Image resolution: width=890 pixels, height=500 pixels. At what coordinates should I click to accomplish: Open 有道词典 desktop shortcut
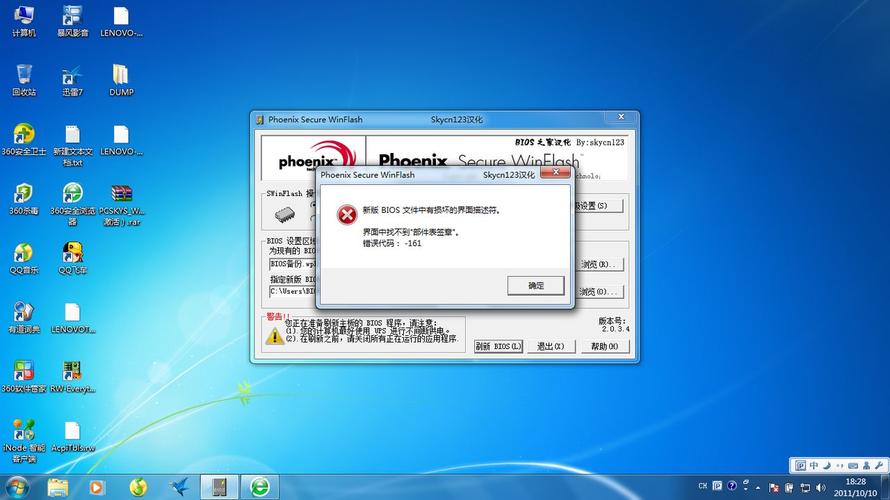24,317
